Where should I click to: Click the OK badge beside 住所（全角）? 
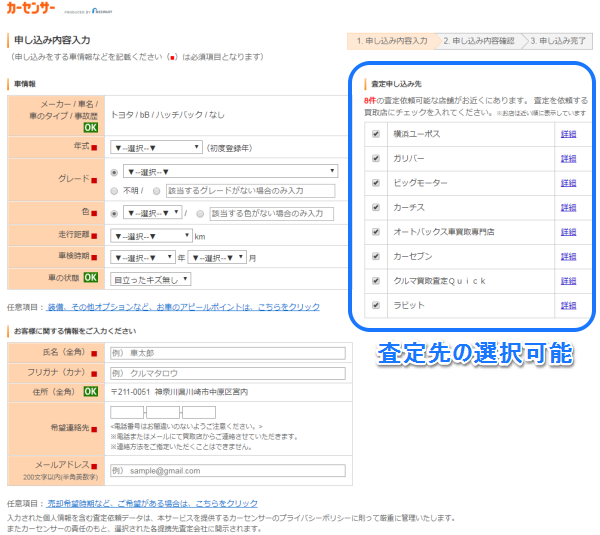pyautogui.click(x=91, y=391)
